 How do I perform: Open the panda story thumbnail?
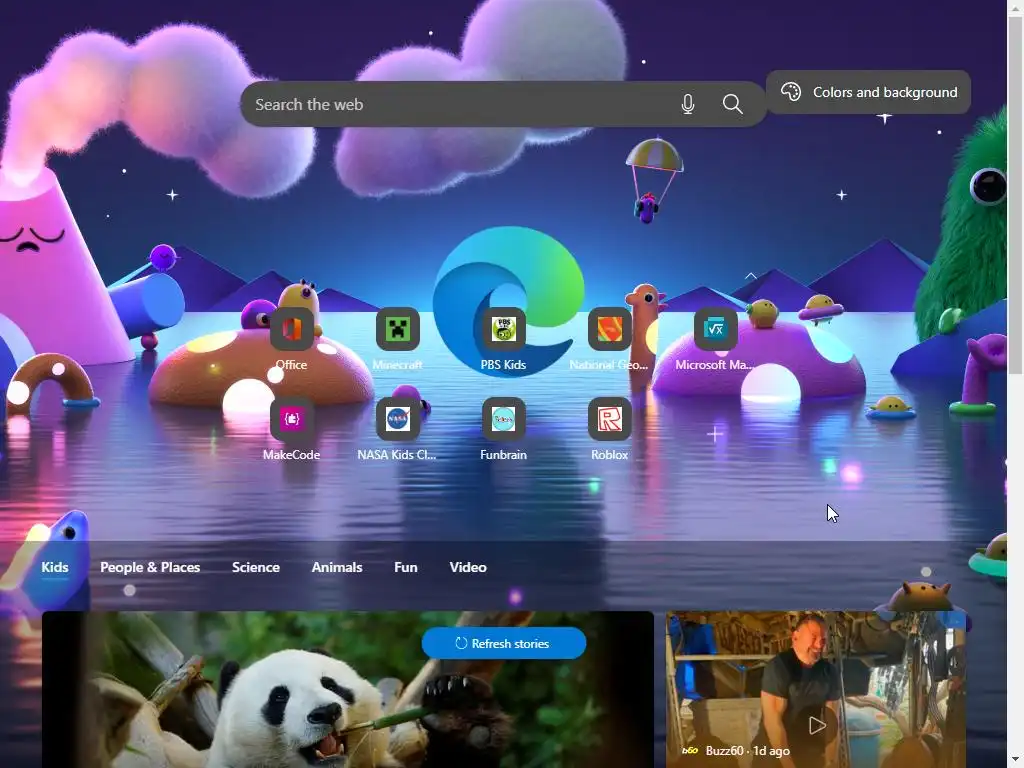click(347, 690)
